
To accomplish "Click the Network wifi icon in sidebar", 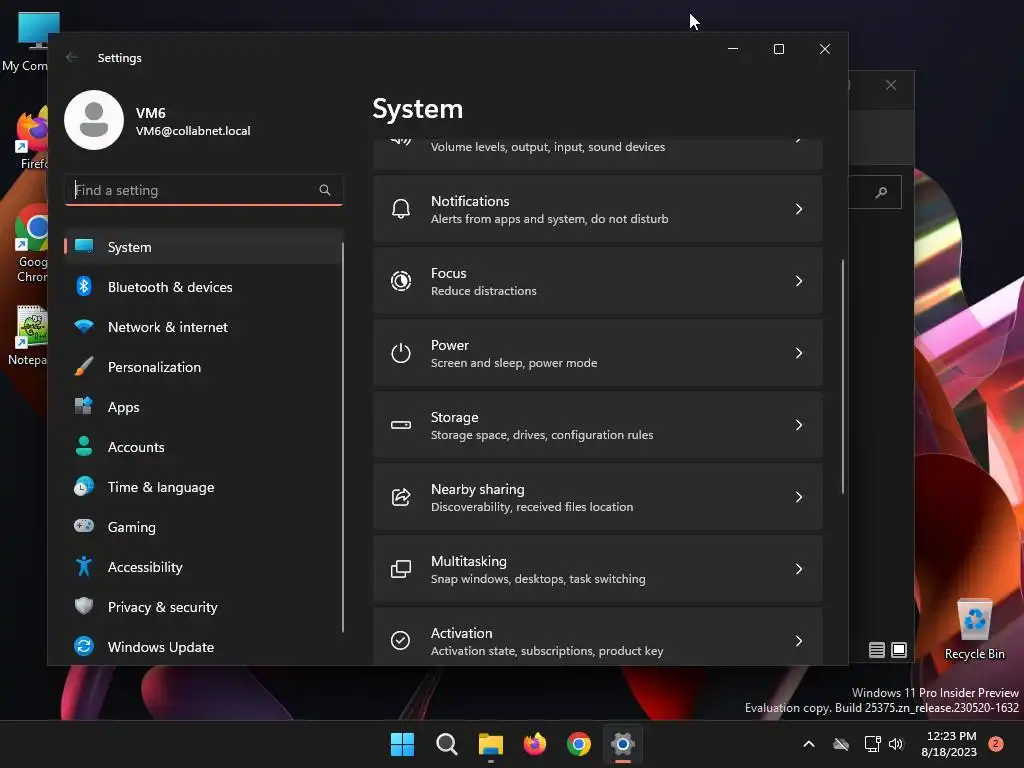I will point(84,327).
